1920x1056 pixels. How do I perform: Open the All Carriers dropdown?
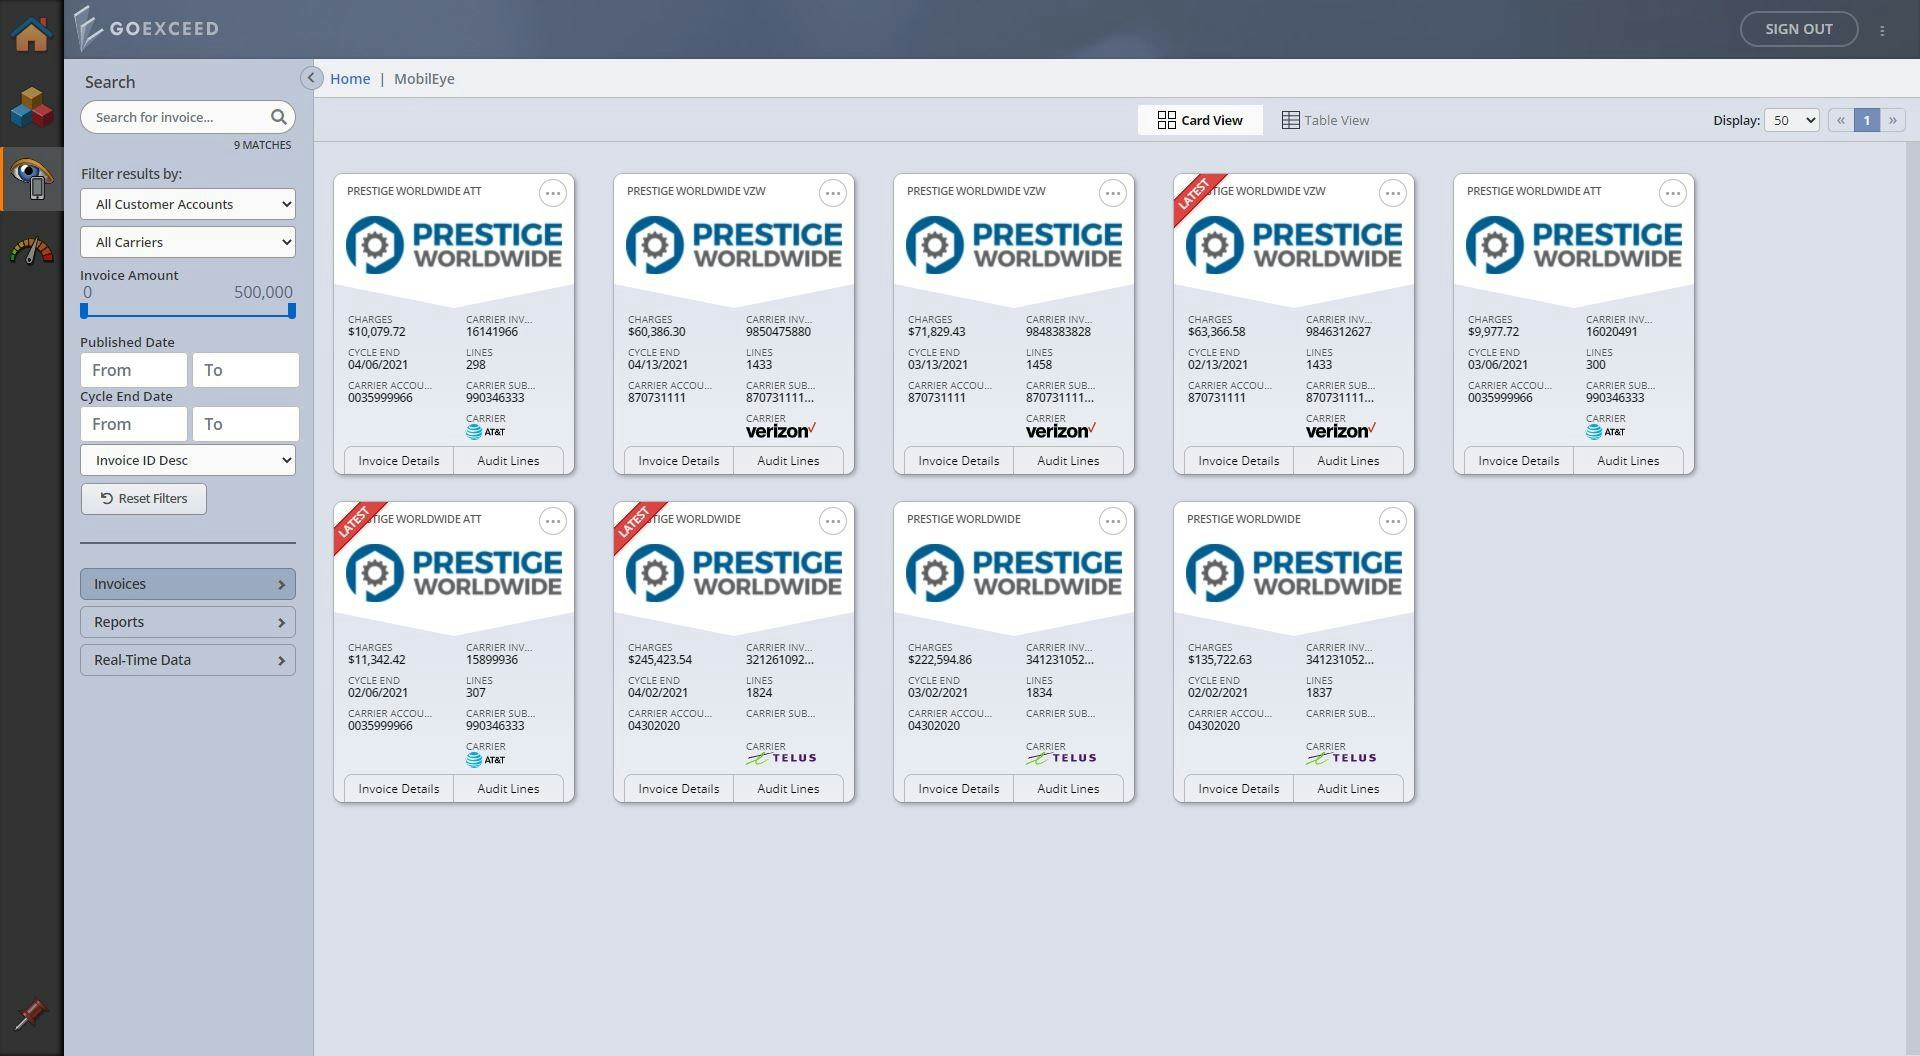(188, 242)
